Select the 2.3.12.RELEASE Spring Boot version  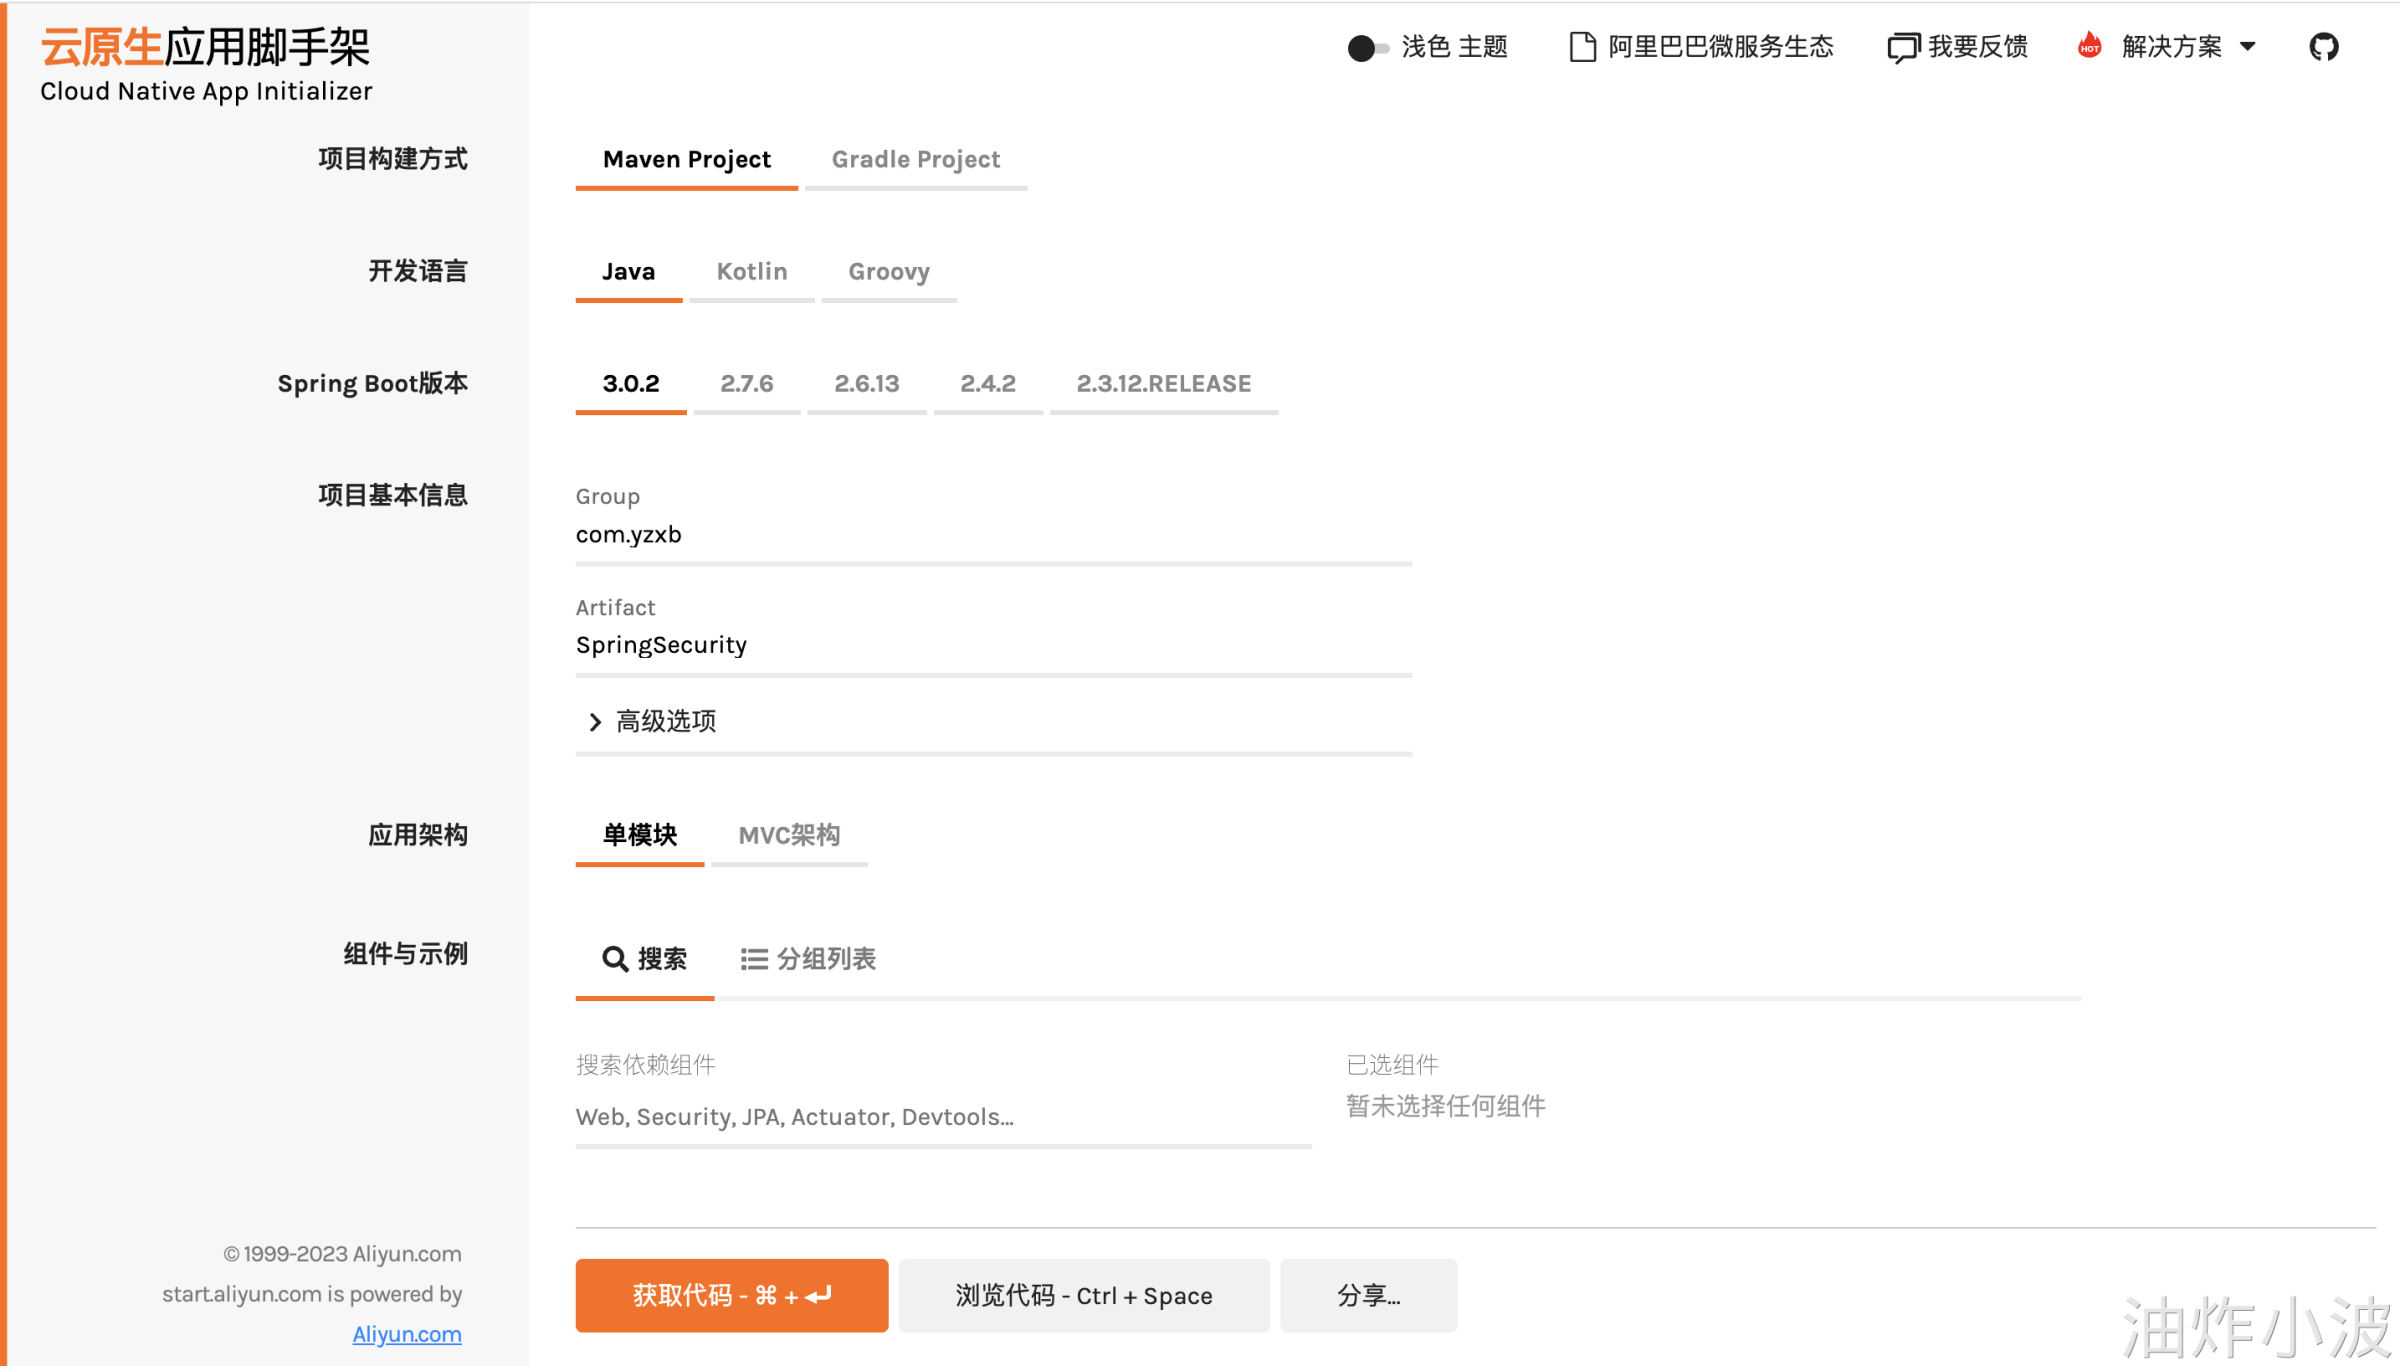pos(1163,384)
